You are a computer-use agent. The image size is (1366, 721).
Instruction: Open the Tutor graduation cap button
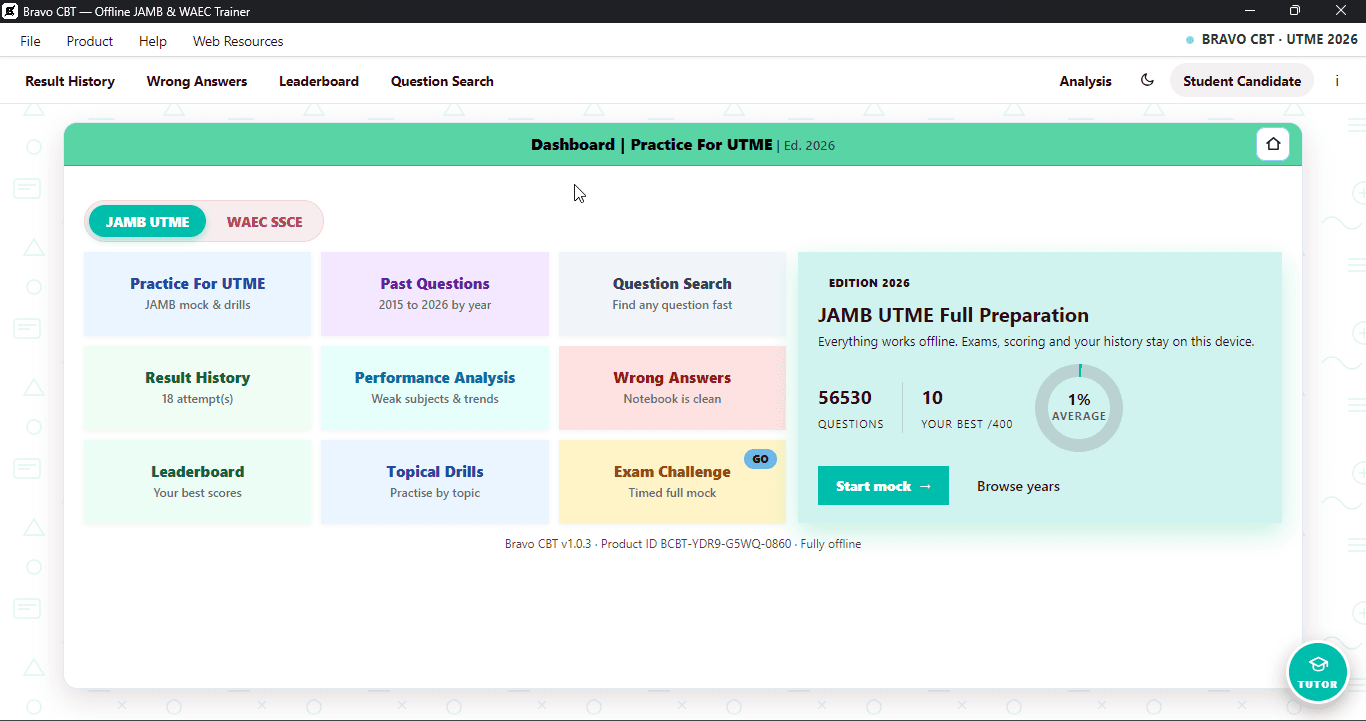[1317, 672]
